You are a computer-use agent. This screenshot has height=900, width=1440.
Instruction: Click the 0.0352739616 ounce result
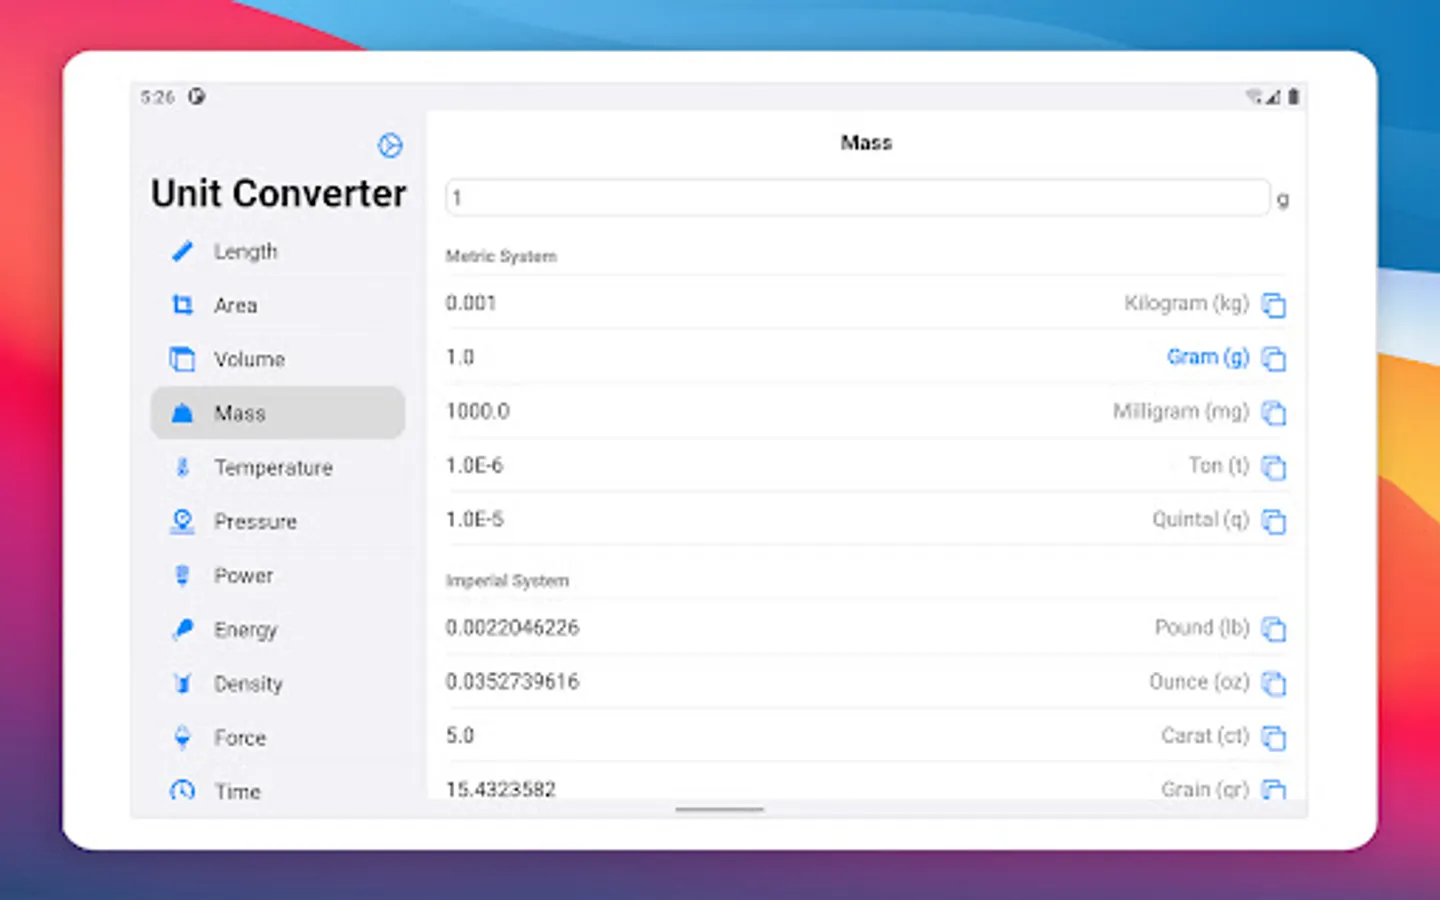click(x=512, y=681)
